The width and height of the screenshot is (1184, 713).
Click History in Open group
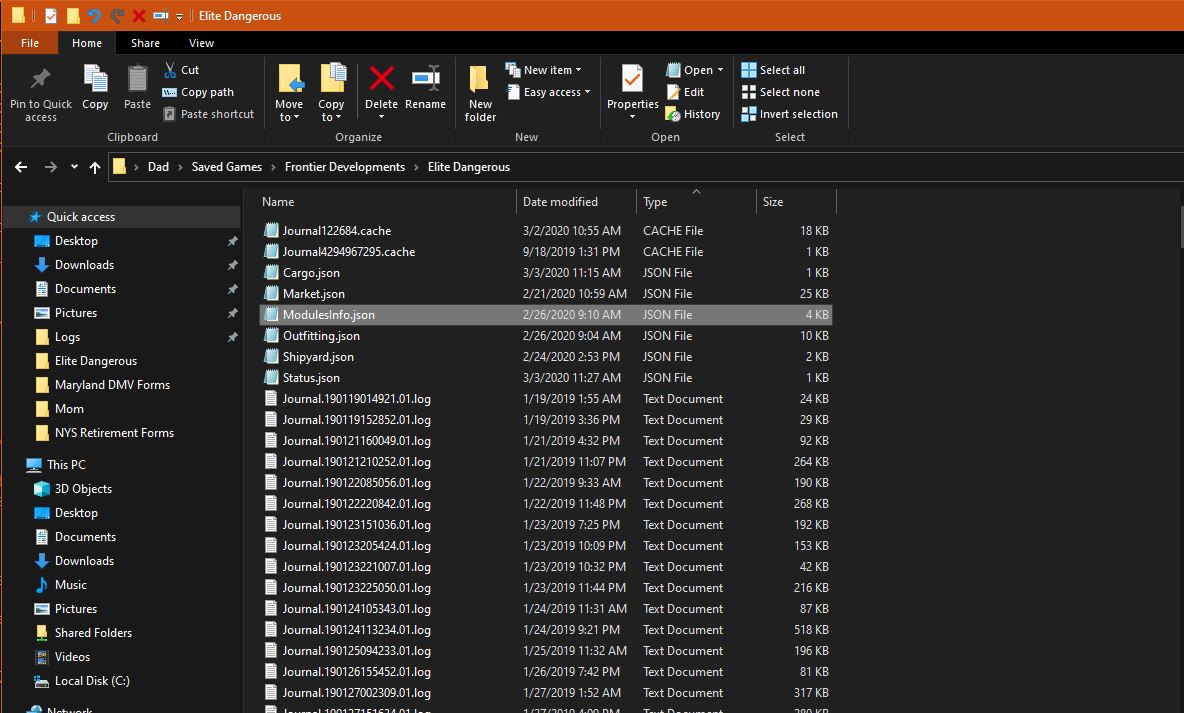click(693, 114)
